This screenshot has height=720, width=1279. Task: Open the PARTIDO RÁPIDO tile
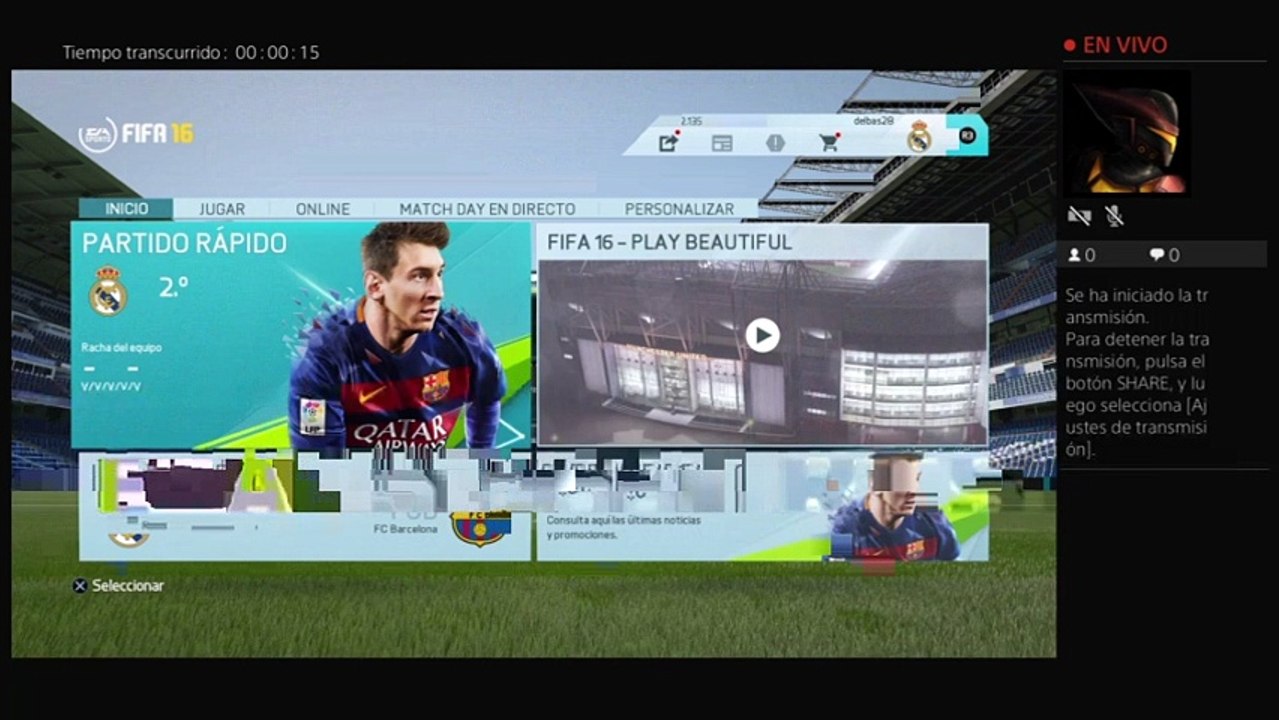300,335
